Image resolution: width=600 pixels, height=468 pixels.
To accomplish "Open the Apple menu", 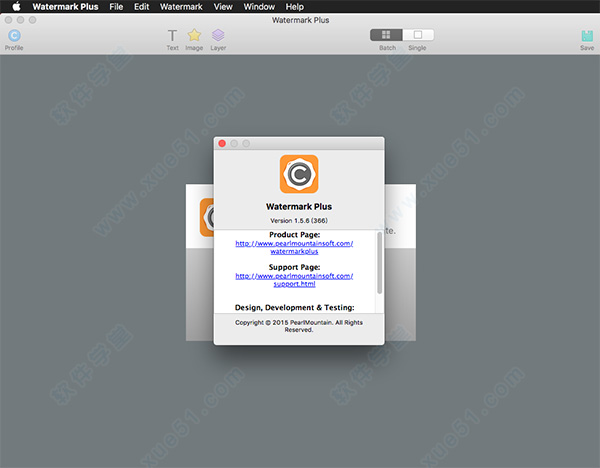I will (x=16, y=7).
